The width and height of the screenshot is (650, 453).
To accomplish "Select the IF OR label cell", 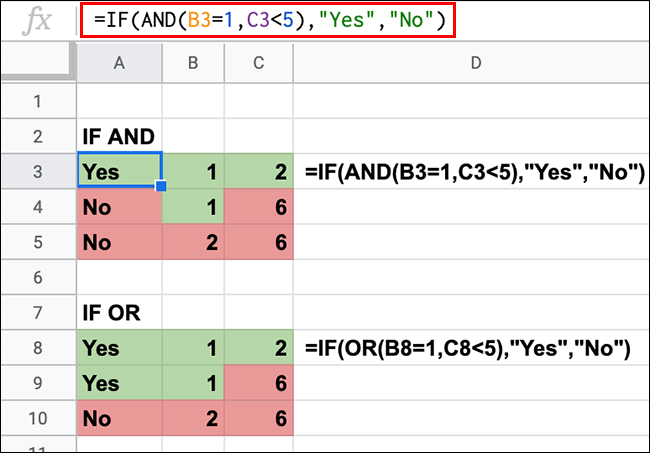I will click(x=119, y=313).
